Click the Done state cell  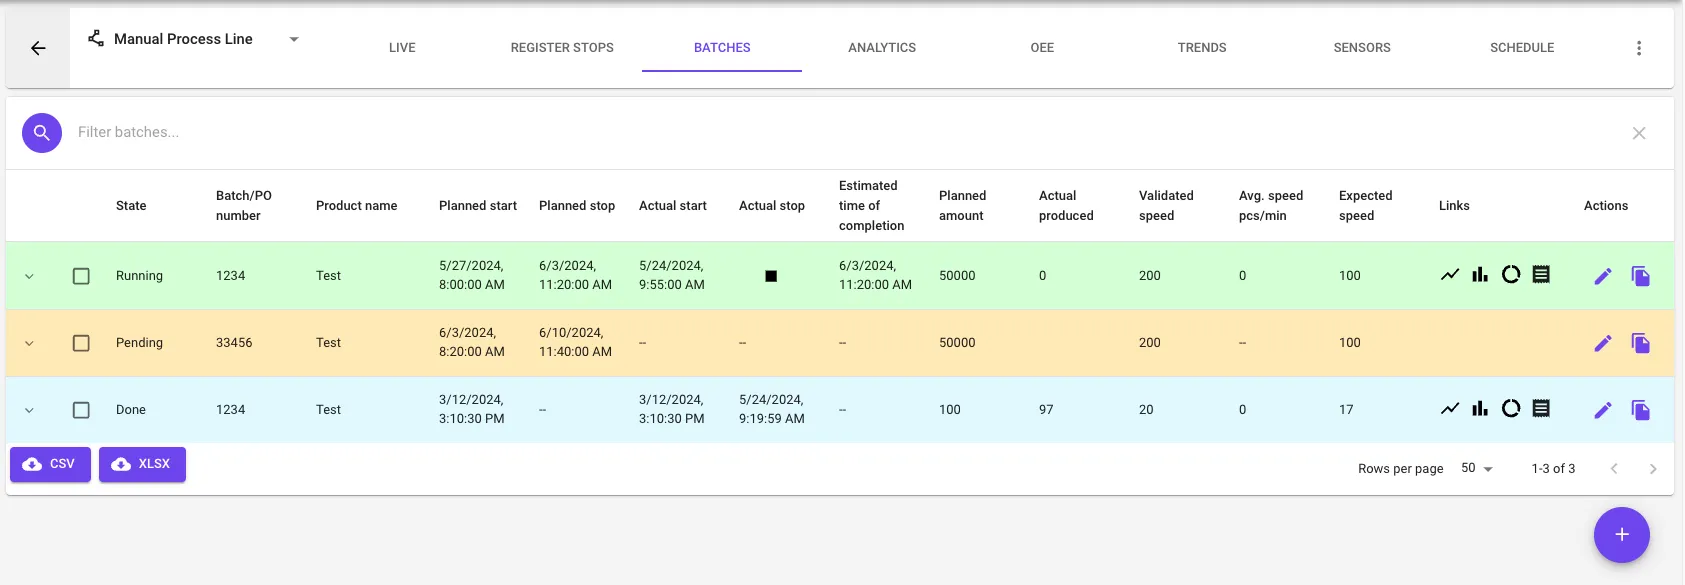tap(131, 410)
